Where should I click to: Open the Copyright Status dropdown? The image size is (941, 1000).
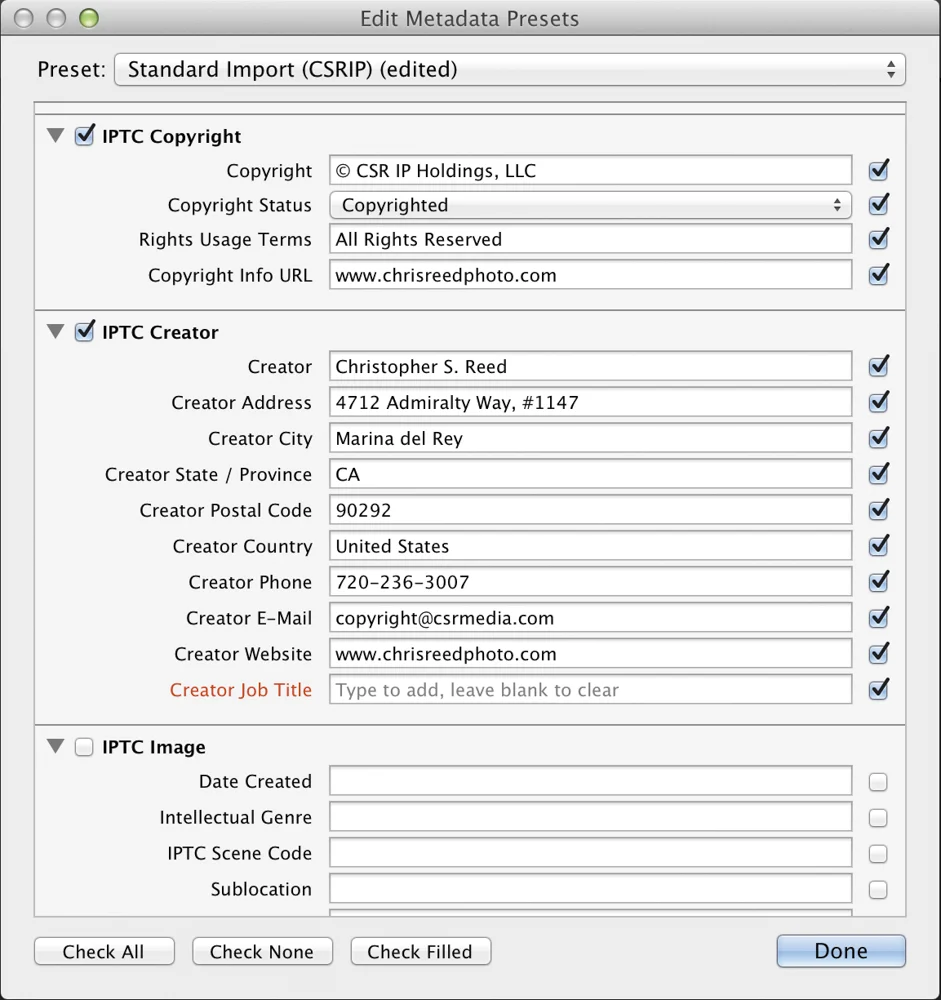pos(590,205)
